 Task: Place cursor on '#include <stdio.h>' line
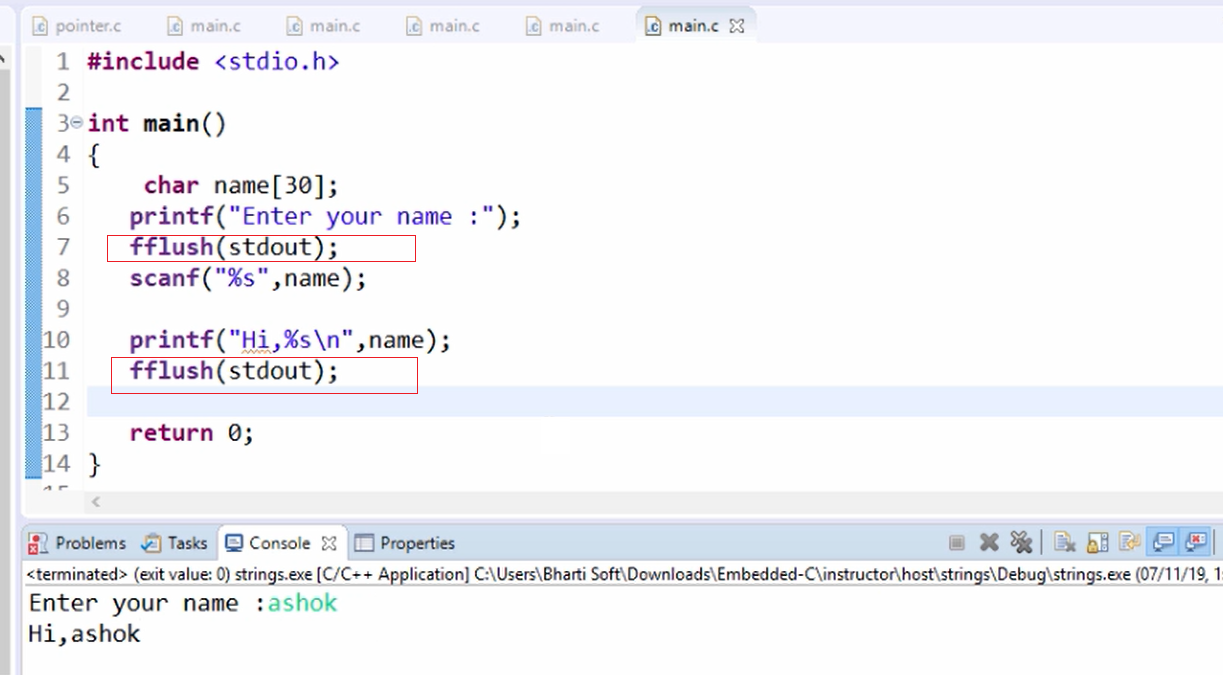[x=213, y=62]
